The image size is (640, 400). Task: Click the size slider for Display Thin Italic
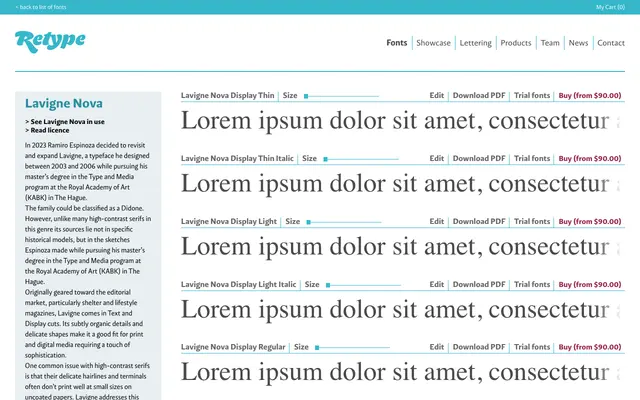coord(361,159)
